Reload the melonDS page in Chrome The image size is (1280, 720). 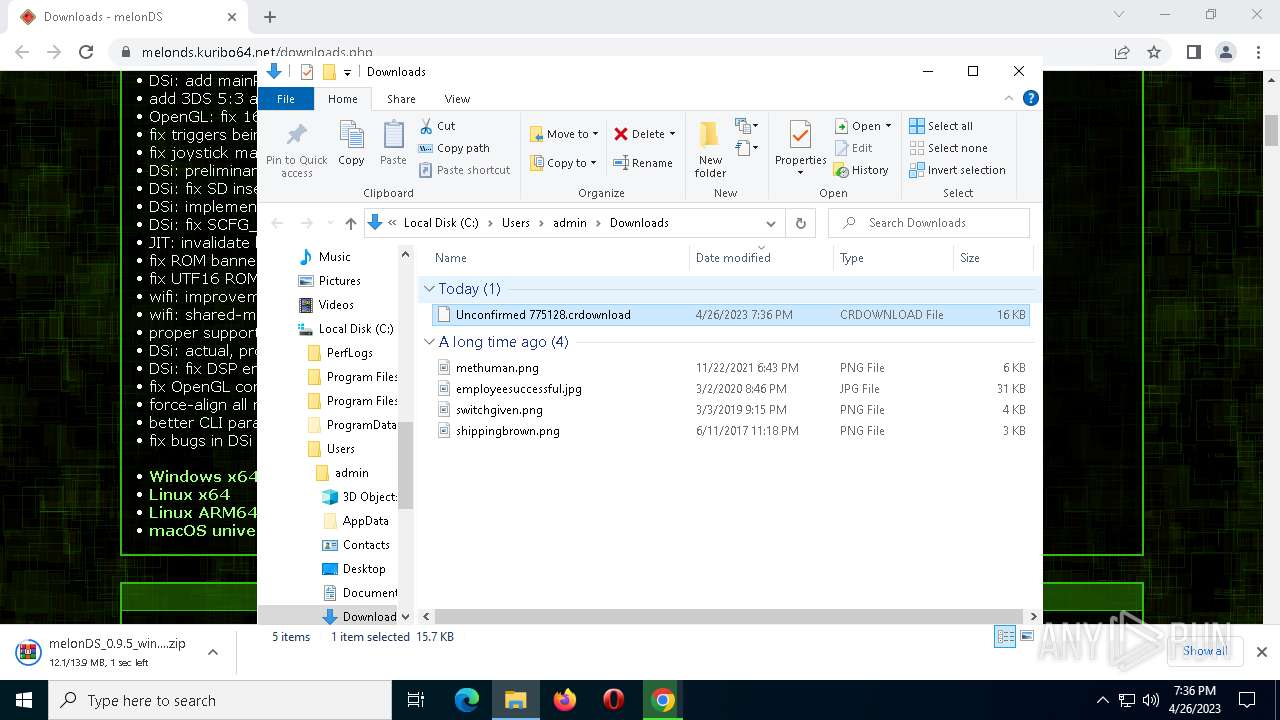pyautogui.click(x=86, y=52)
